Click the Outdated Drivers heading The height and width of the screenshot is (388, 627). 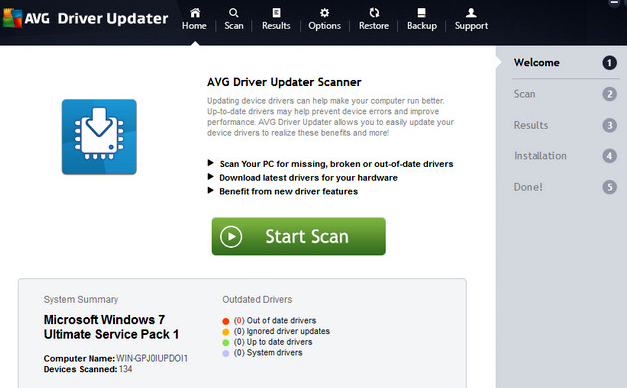(257, 300)
